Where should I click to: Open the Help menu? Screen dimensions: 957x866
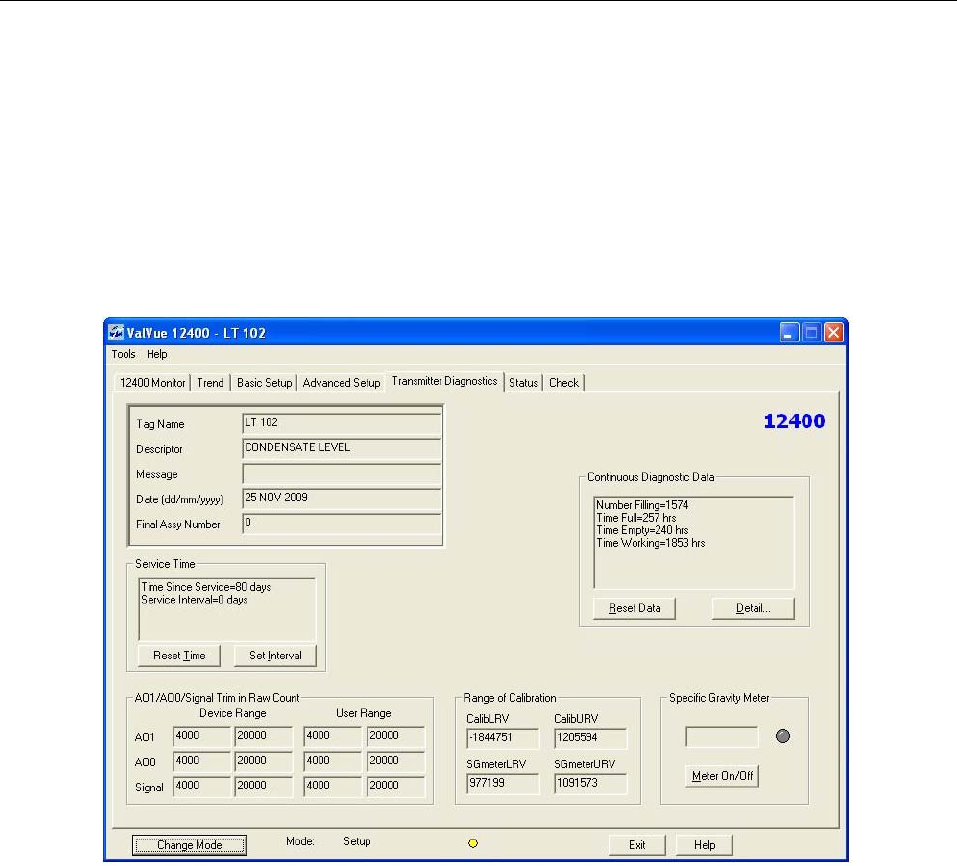(157, 354)
